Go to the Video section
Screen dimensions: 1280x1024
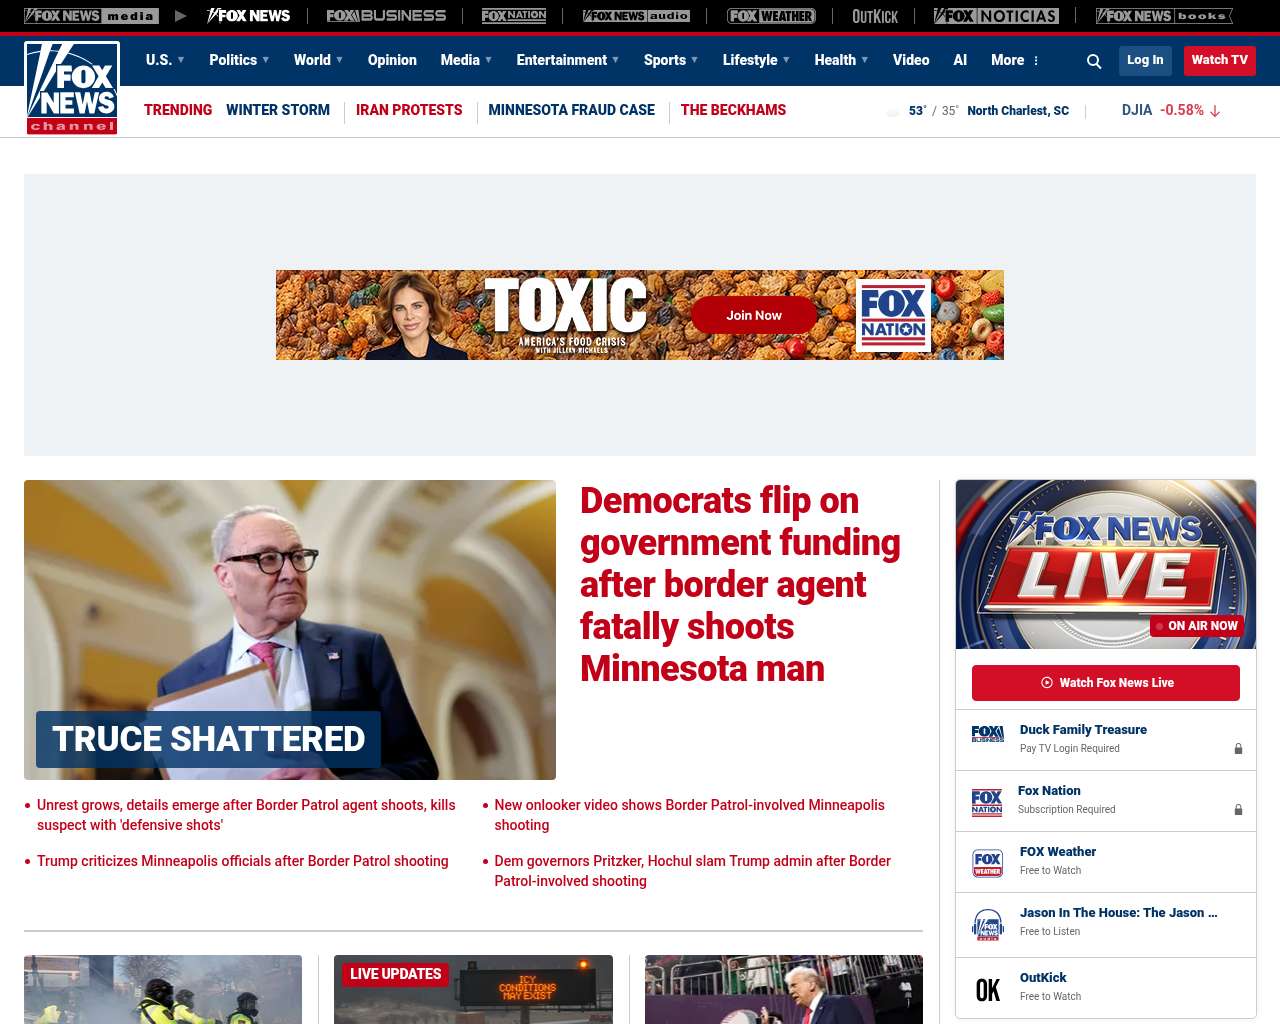click(910, 60)
